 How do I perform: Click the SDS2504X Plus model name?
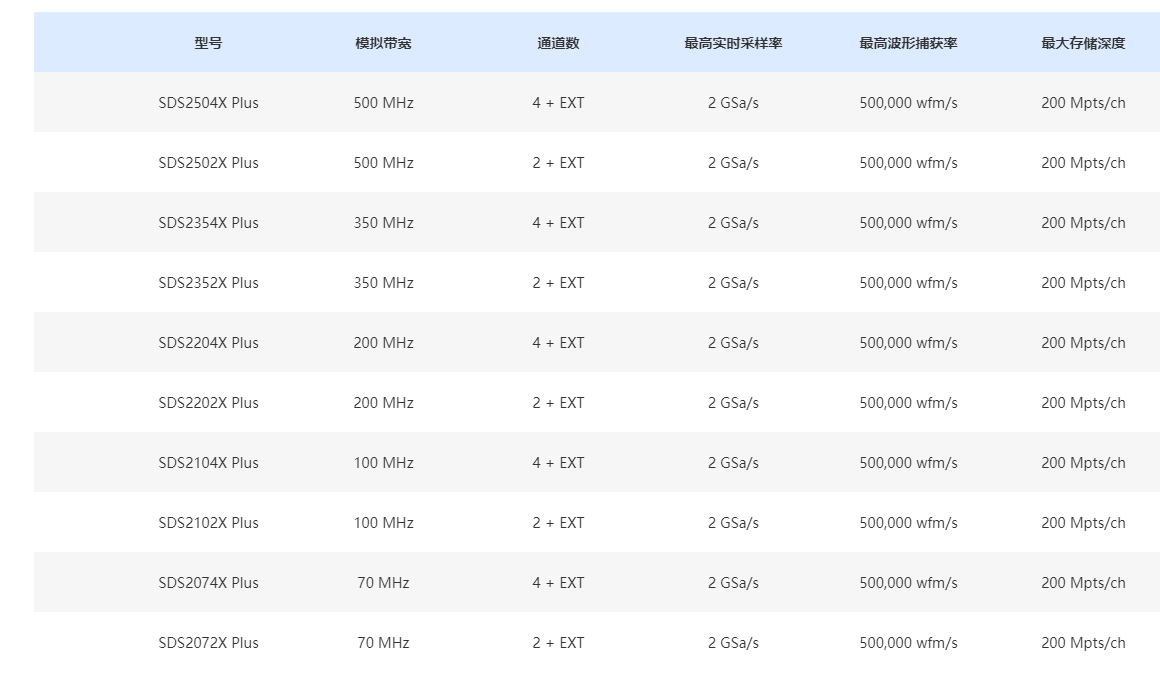[208, 103]
